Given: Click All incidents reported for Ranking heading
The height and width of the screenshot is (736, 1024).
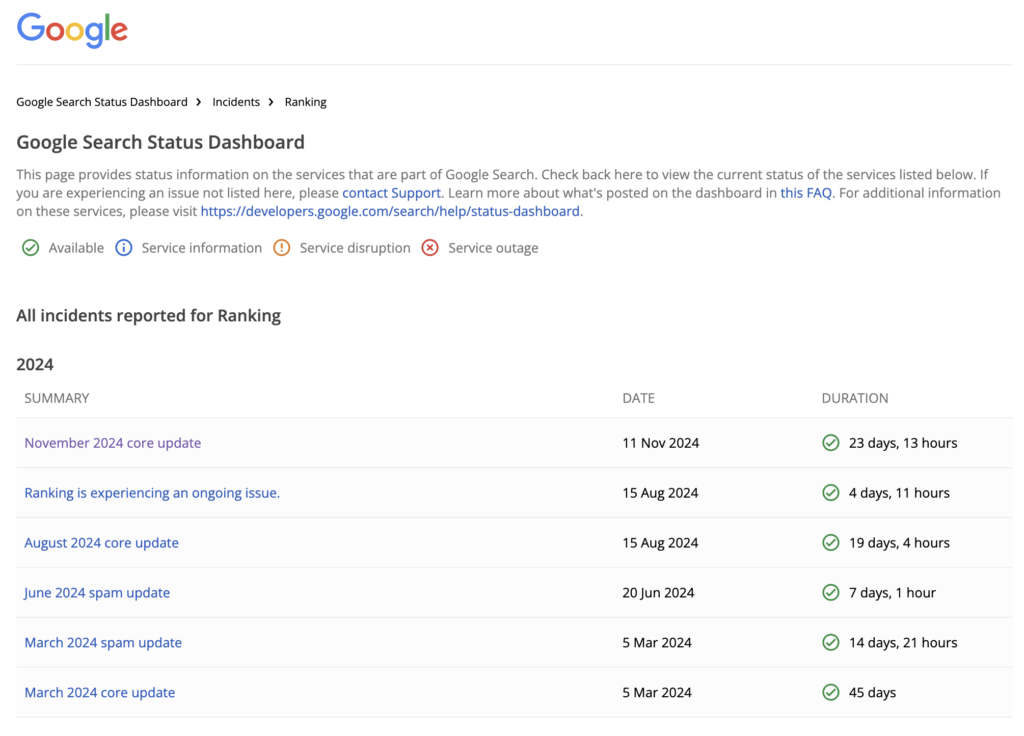Looking at the screenshot, I should pyautogui.click(x=149, y=315).
